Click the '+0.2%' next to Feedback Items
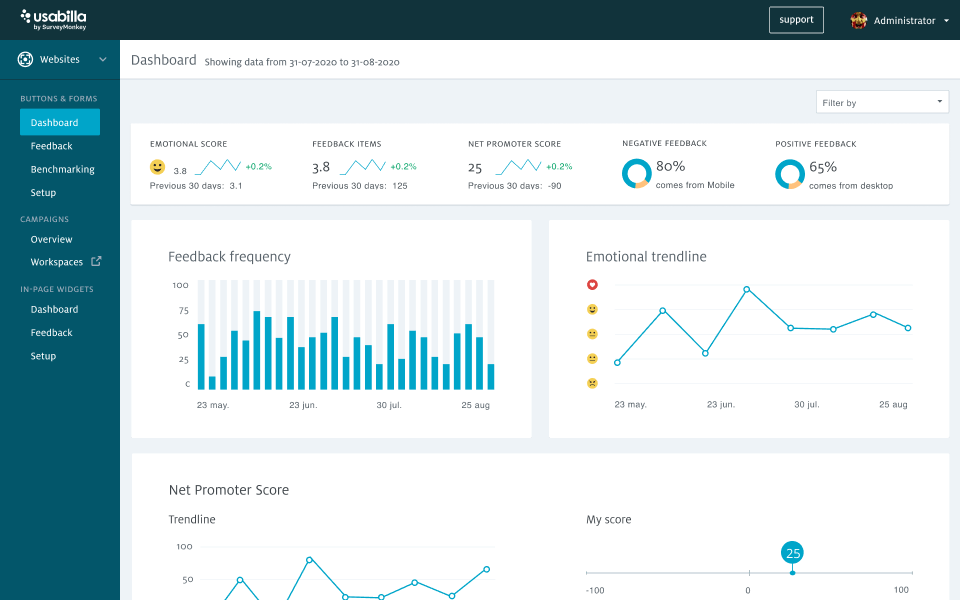Image resolution: width=960 pixels, height=600 pixels. click(x=403, y=167)
